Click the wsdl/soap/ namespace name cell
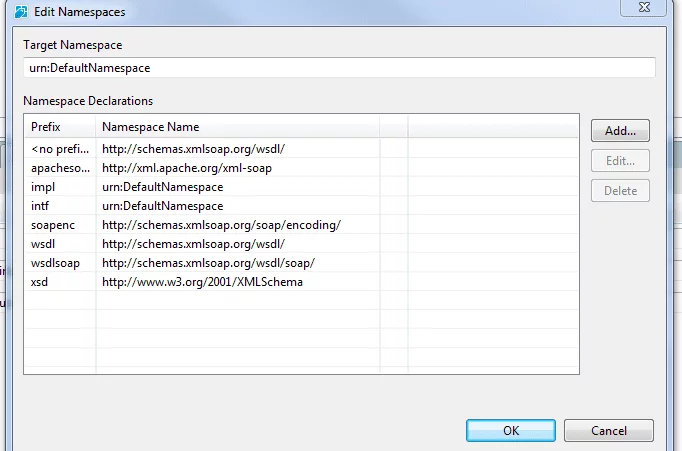 pos(208,263)
